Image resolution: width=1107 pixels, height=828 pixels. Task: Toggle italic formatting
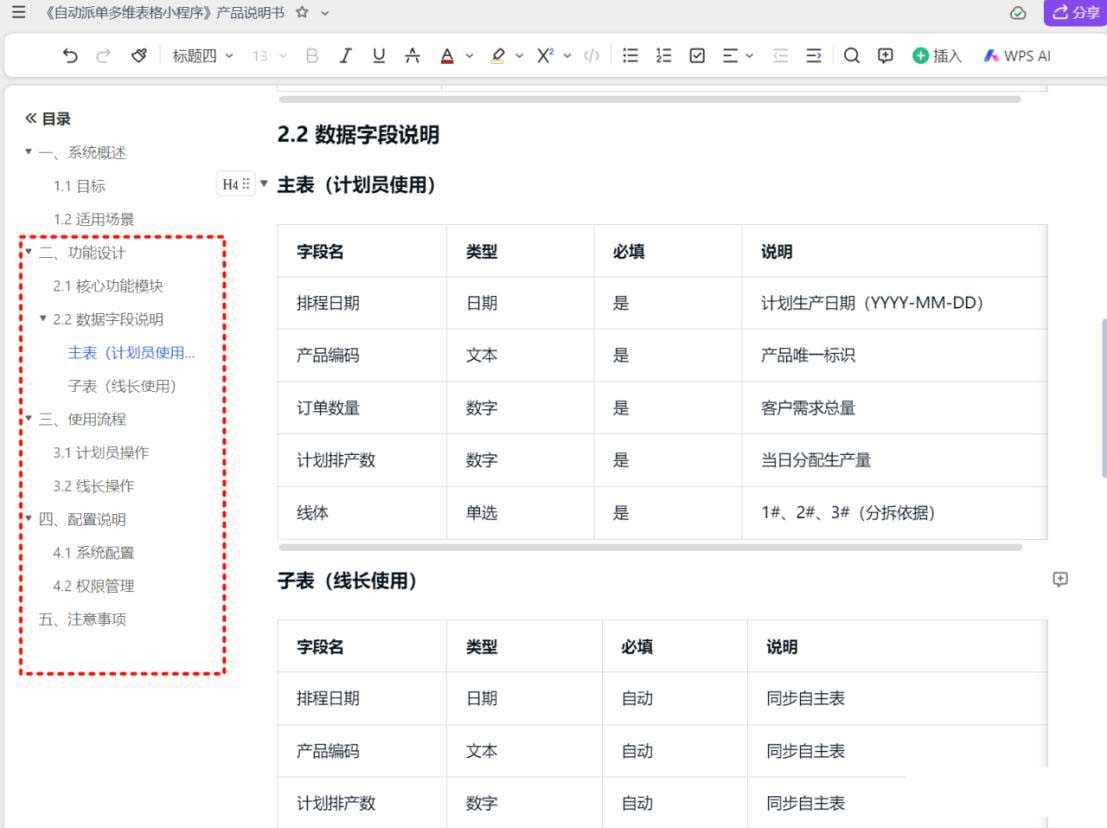pyautogui.click(x=345, y=56)
